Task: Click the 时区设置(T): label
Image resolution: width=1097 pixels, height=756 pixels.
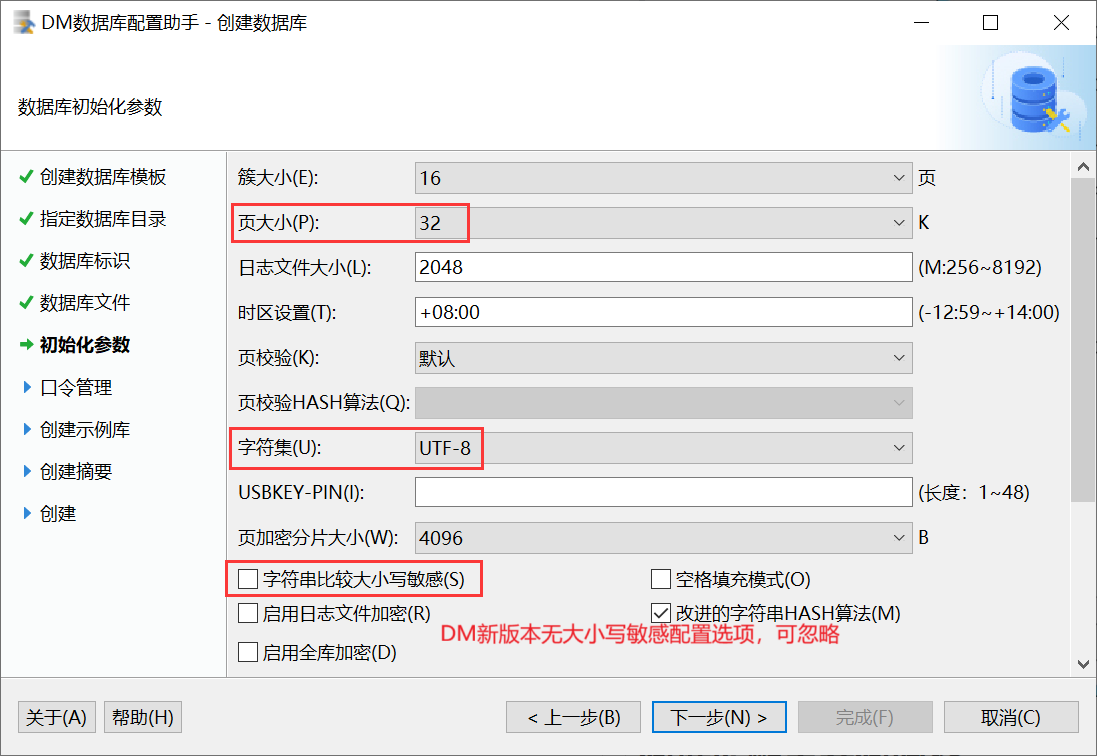Action: 287,312
